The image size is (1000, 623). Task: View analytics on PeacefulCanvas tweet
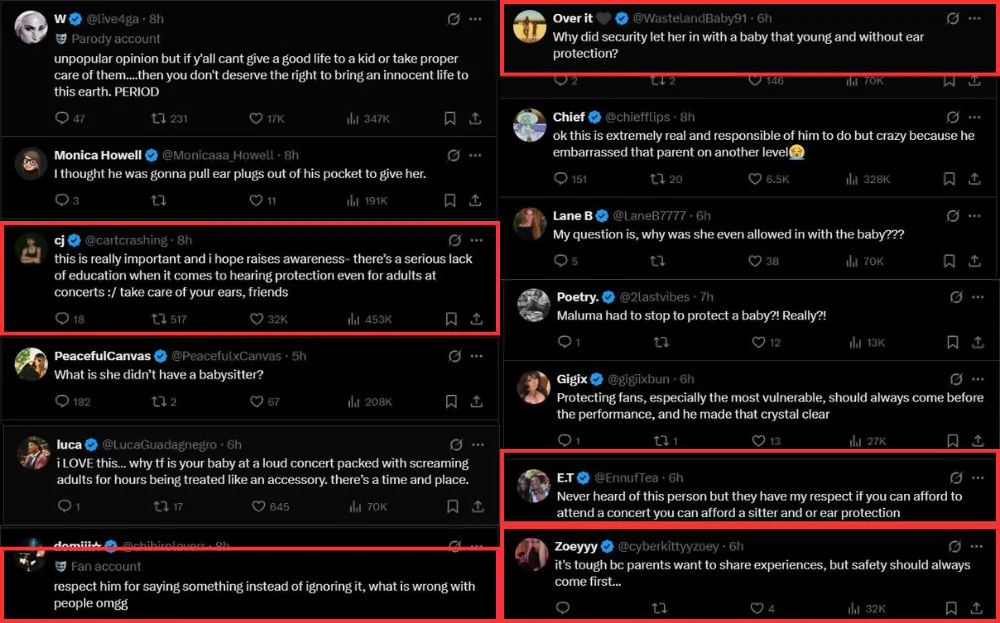352,401
